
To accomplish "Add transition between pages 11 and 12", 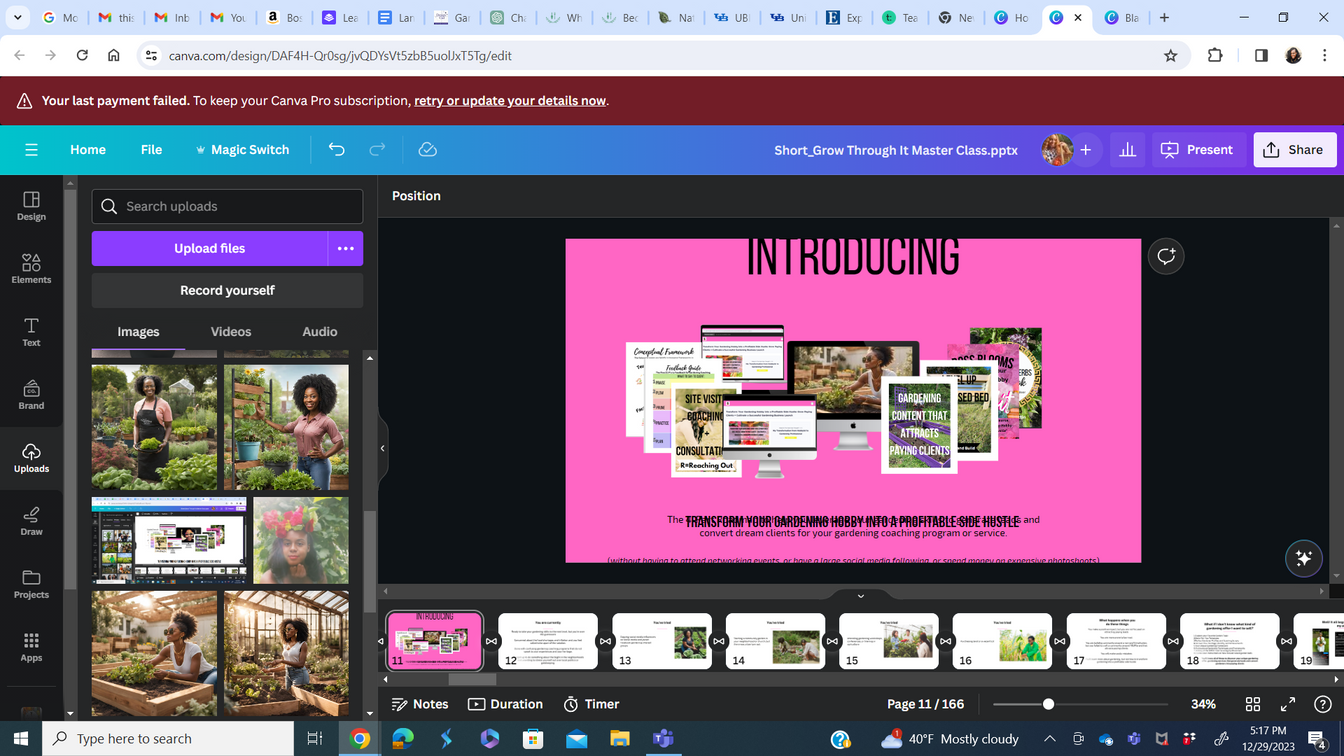I will coord(491,641).
